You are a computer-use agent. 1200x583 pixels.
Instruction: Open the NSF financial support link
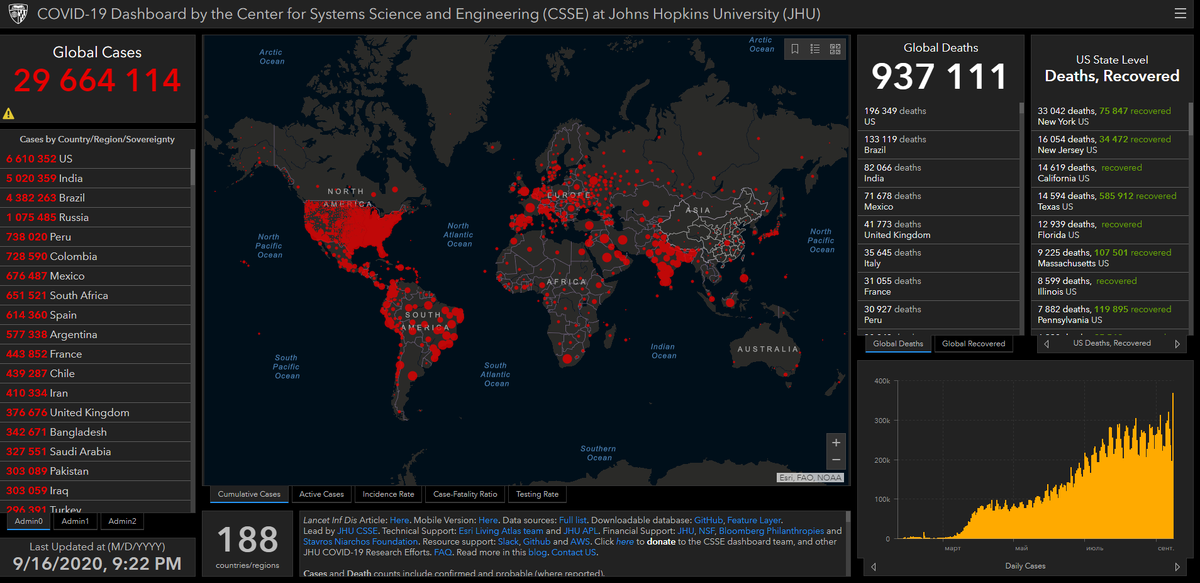click(706, 531)
